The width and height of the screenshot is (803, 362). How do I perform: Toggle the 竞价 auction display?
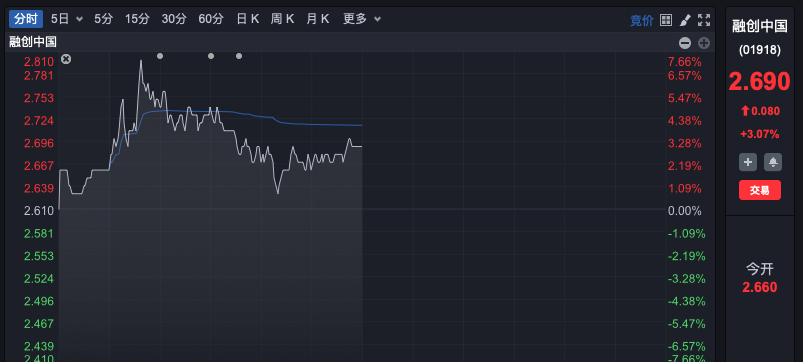642,20
